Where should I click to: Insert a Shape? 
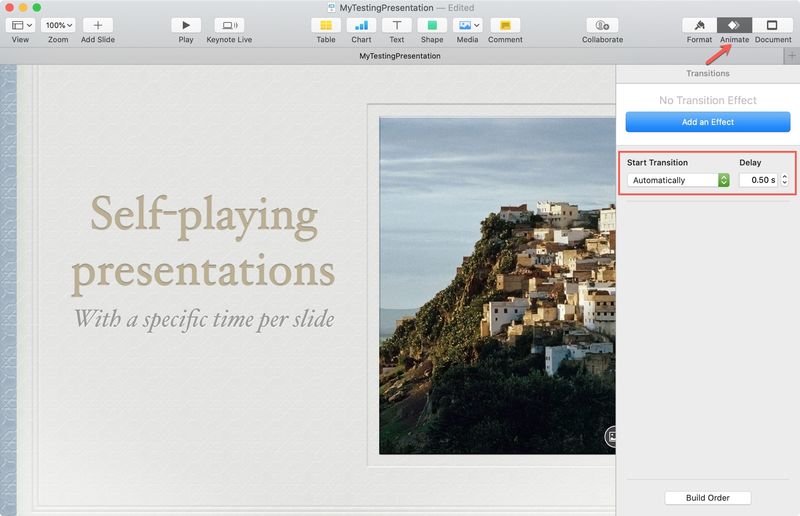click(432, 25)
